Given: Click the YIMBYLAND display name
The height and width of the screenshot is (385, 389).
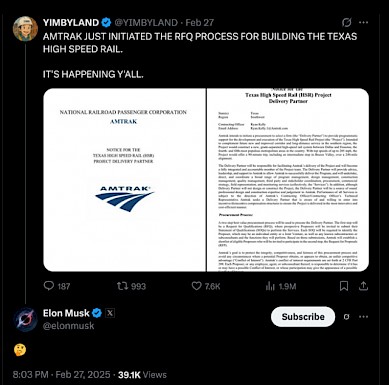Looking at the screenshot, I should tap(71, 23).
